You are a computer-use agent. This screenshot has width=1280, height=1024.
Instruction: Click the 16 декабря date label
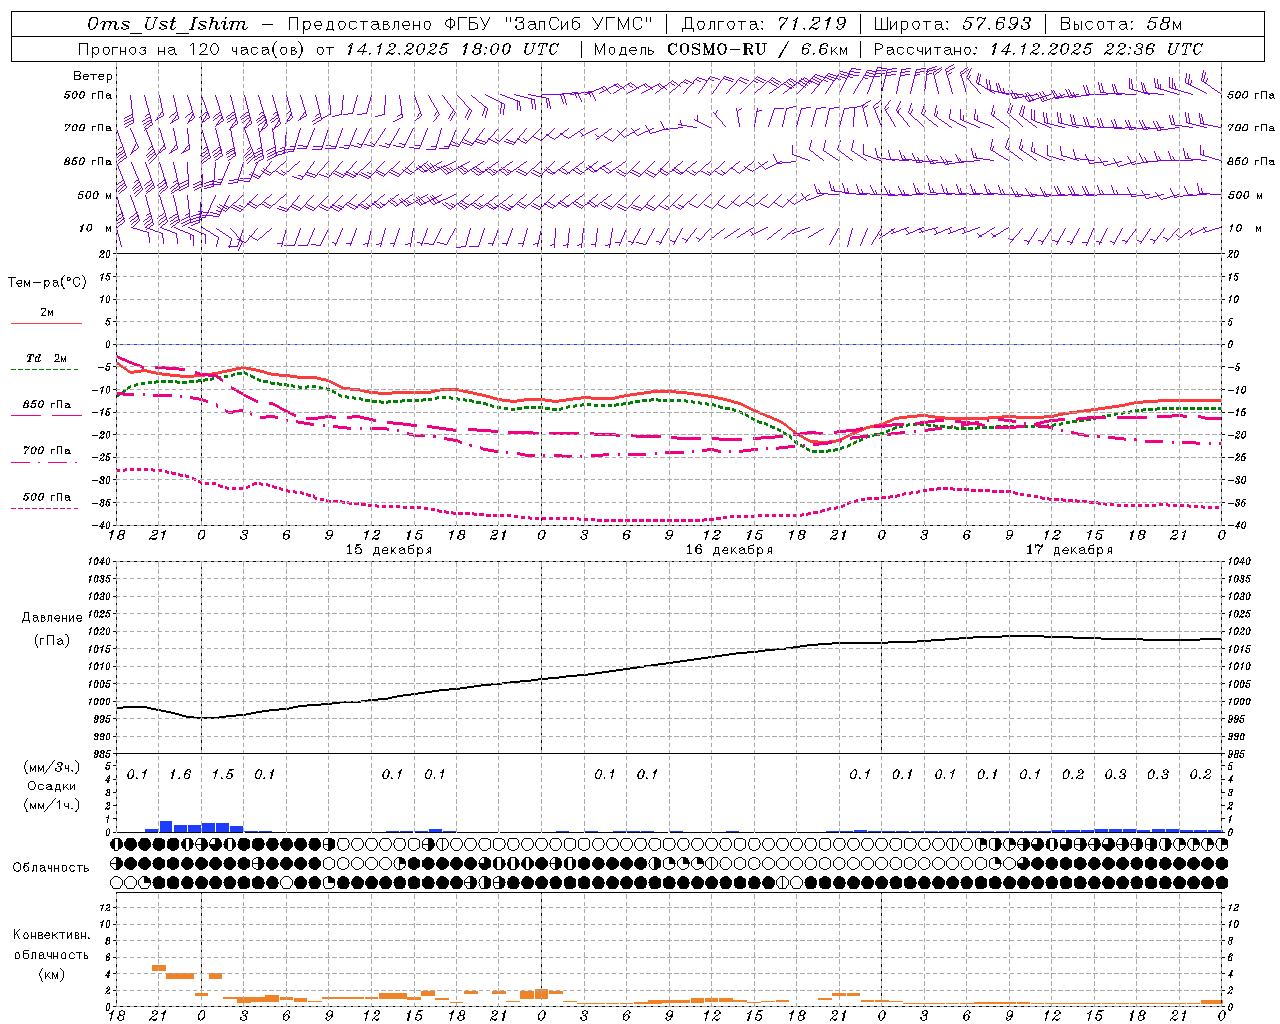729,550
